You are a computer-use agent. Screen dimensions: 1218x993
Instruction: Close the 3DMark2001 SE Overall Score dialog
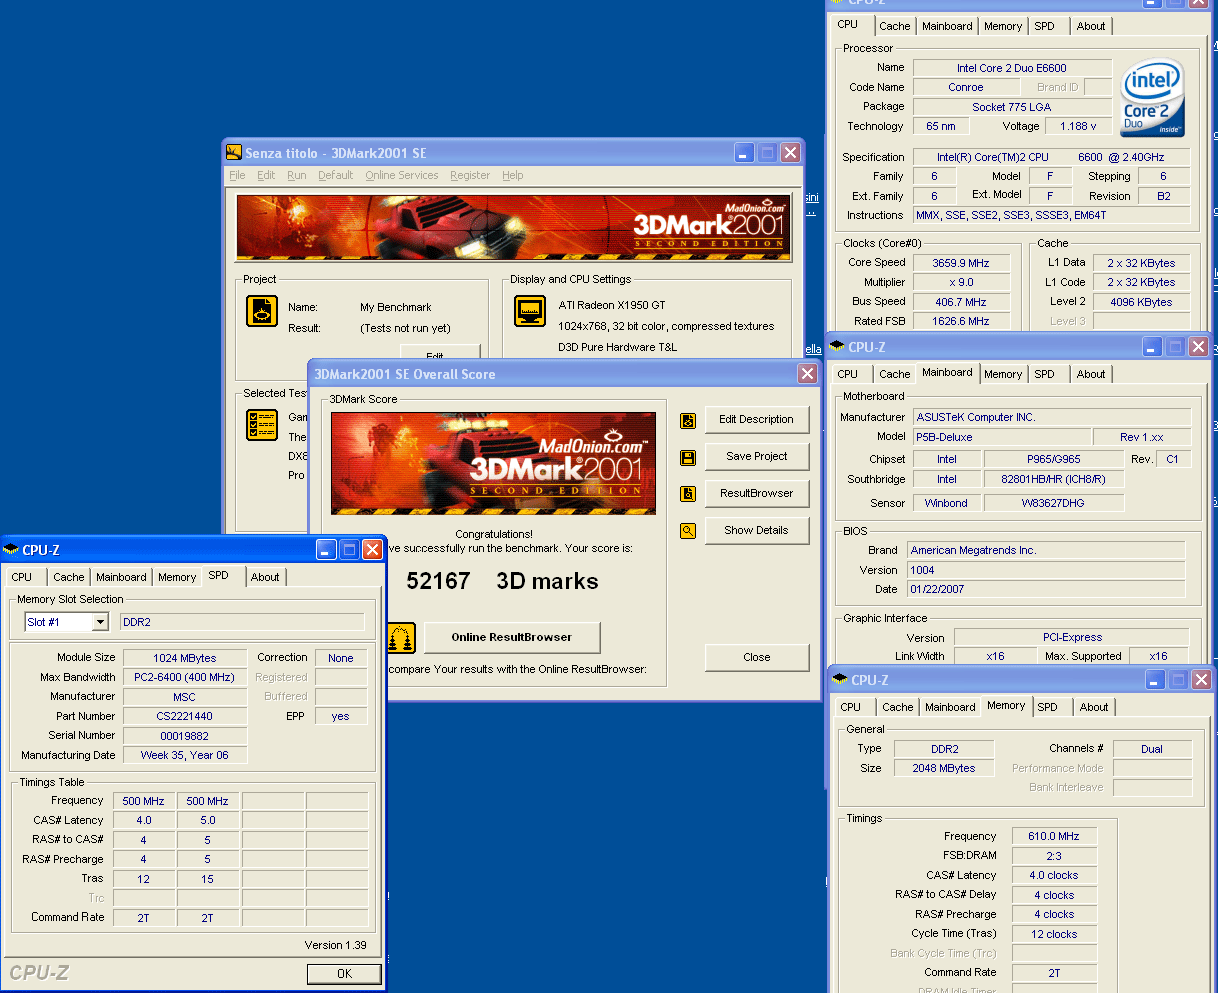pyautogui.click(x=807, y=373)
